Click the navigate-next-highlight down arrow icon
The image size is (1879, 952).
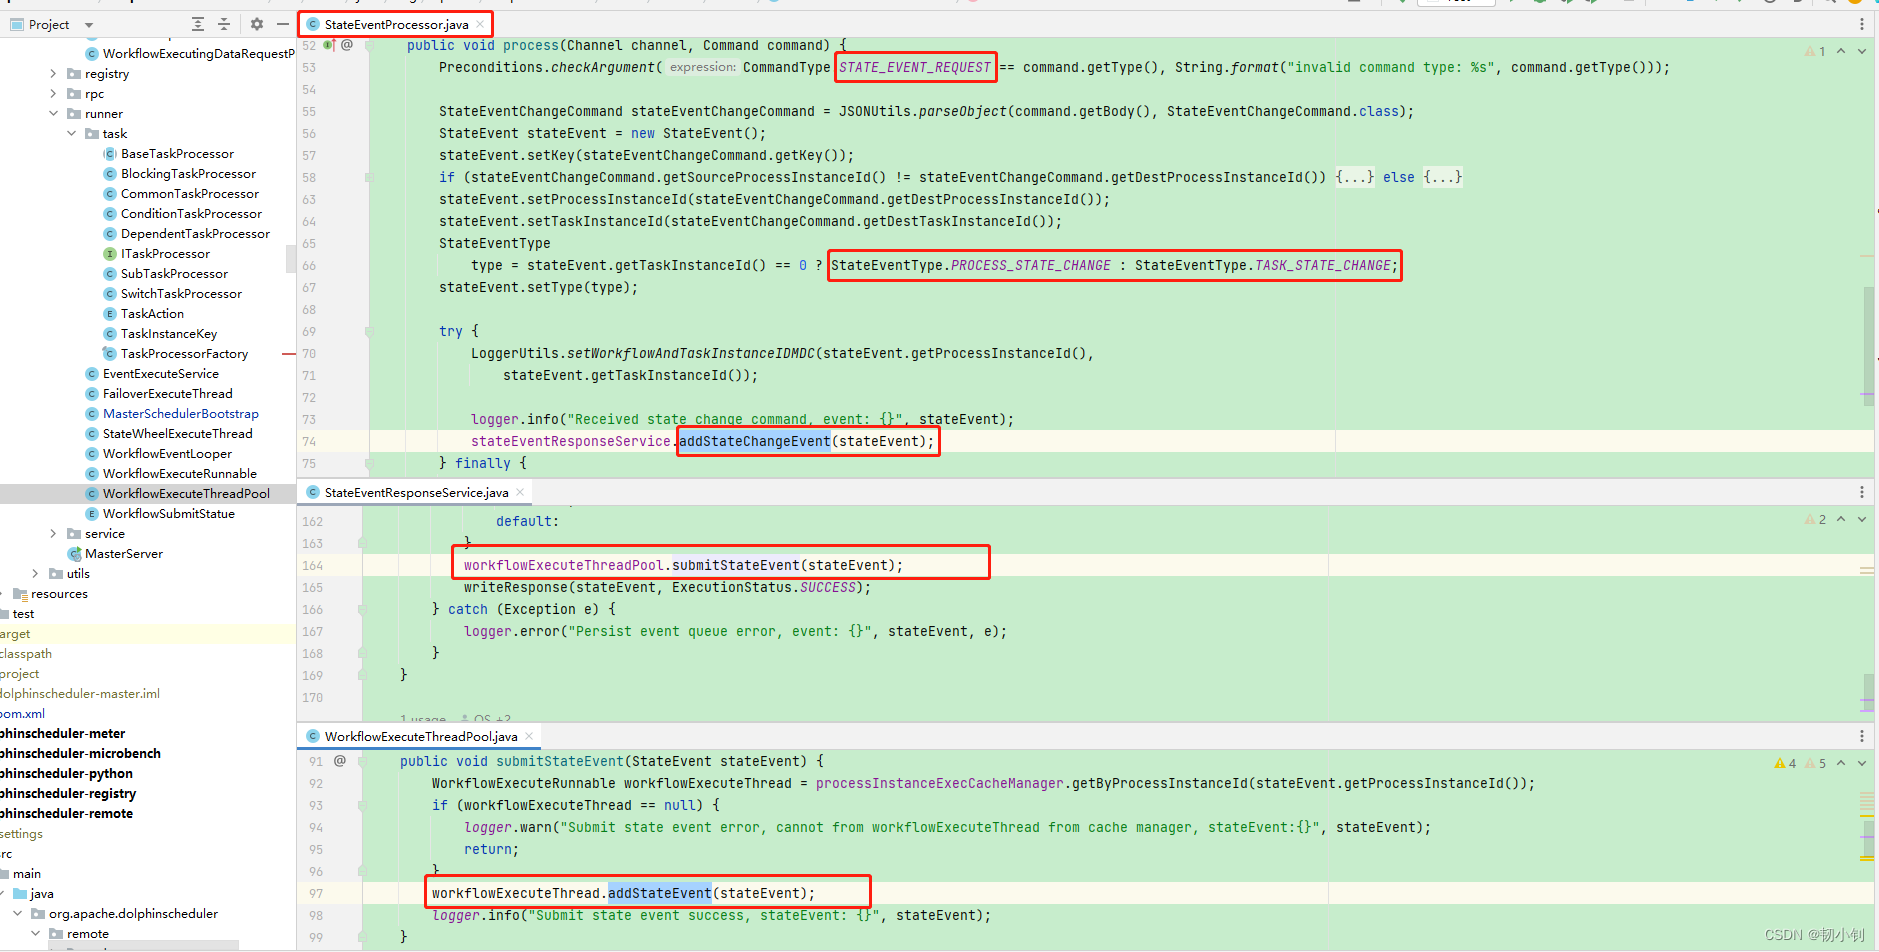click(x=1860, y=50)
